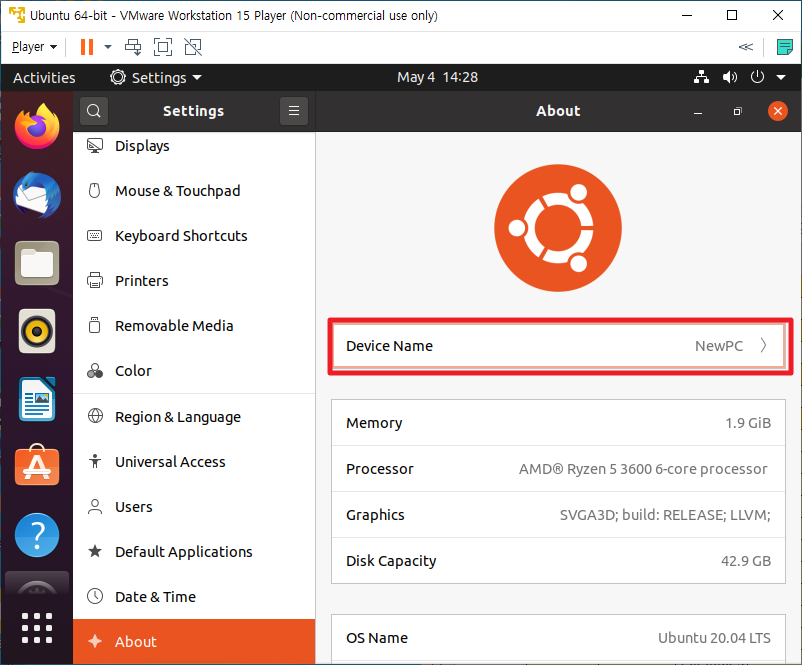
Task: Click the Graphics SVGA3D row
Action: pyautogui.click(x=559, y=515)
